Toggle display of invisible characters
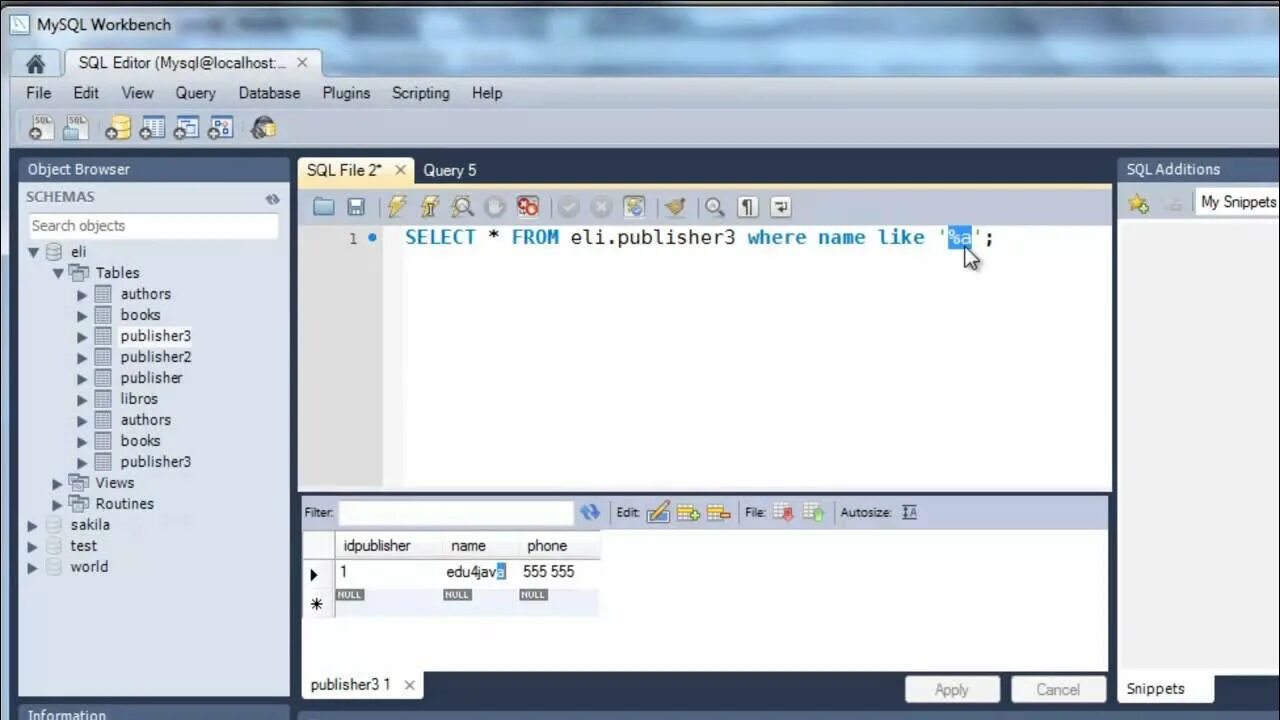The height and width of the screenshot is (720, 1280). pos(747,207)
